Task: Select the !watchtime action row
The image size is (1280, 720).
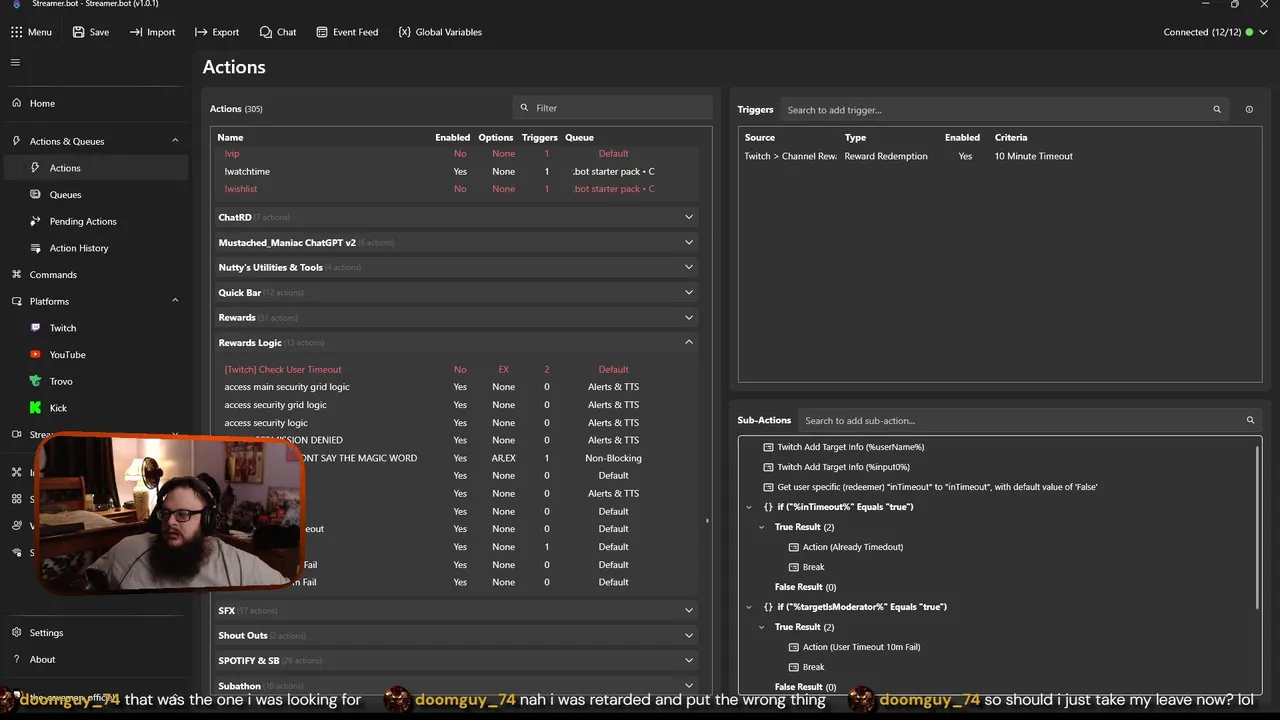Action: [x=457, y=172]
